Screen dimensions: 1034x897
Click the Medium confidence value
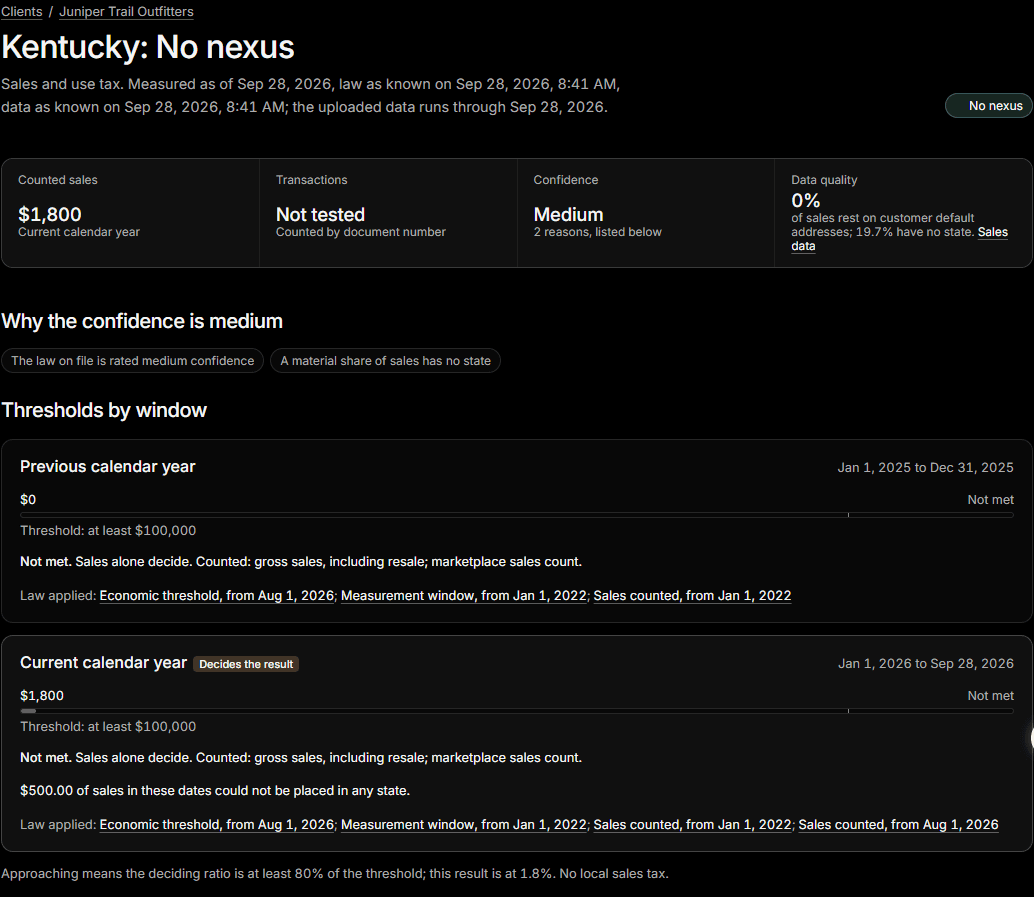click(x=568, y=214)
